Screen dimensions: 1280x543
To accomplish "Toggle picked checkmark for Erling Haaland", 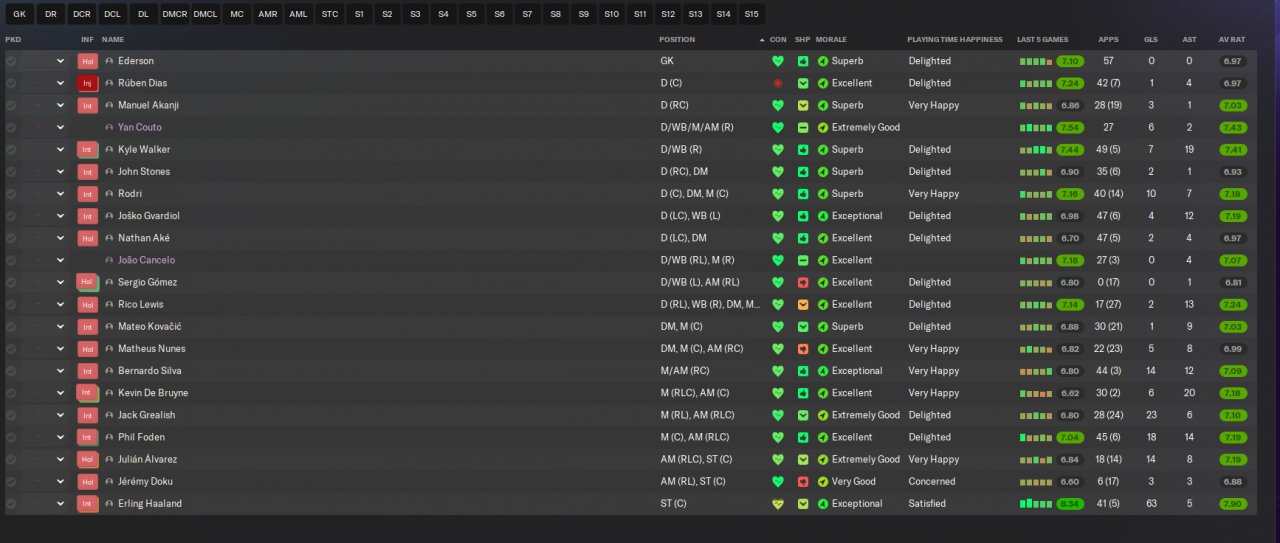I will click(x=11, y=504).
